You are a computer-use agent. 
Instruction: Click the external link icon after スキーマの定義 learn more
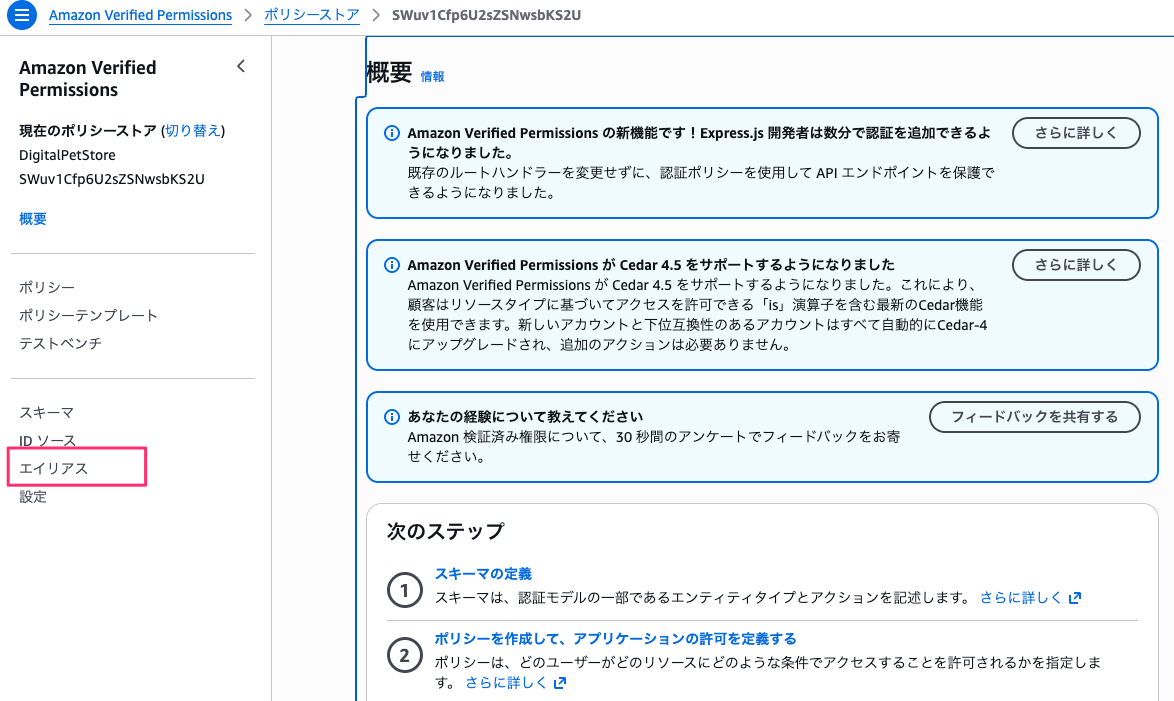(1076, 597)
